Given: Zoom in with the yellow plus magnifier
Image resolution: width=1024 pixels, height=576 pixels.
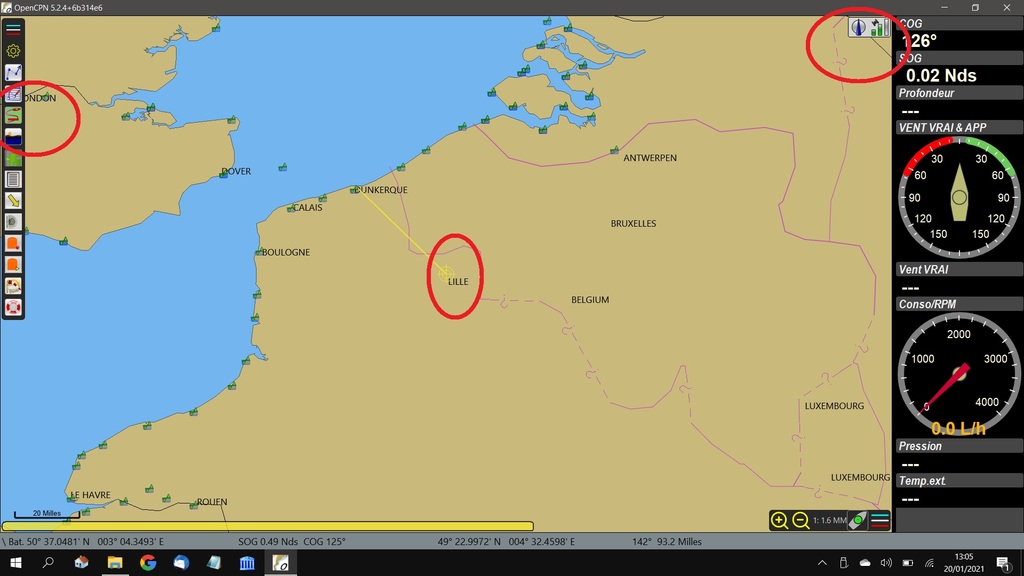Looking at the screenshot, I should click(x=779, y=520).
